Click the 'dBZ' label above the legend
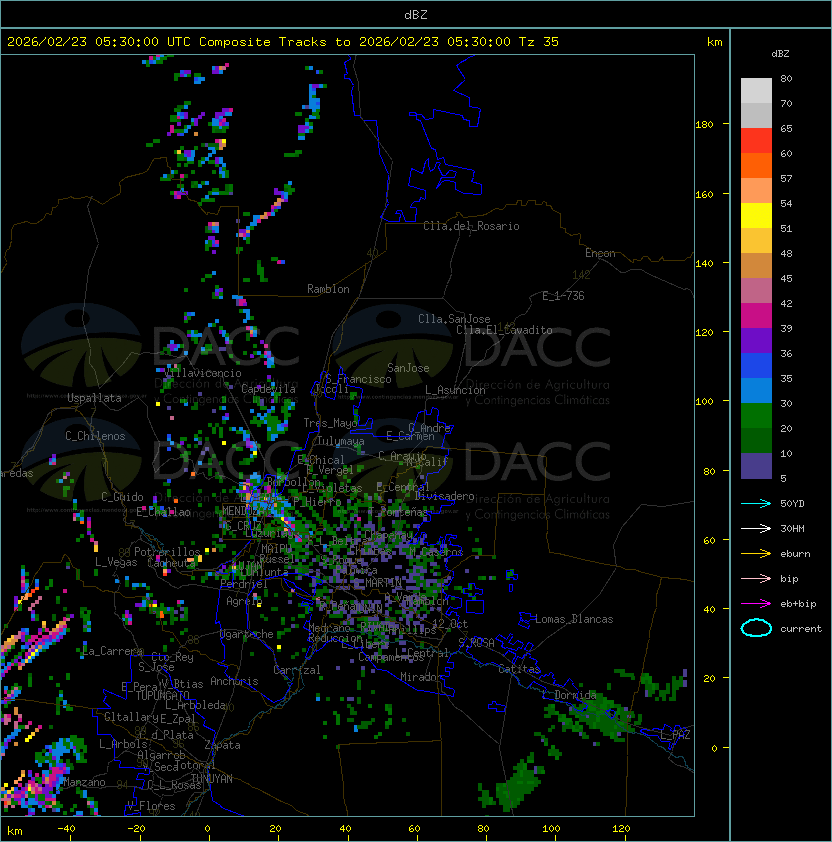 (780, 54)
